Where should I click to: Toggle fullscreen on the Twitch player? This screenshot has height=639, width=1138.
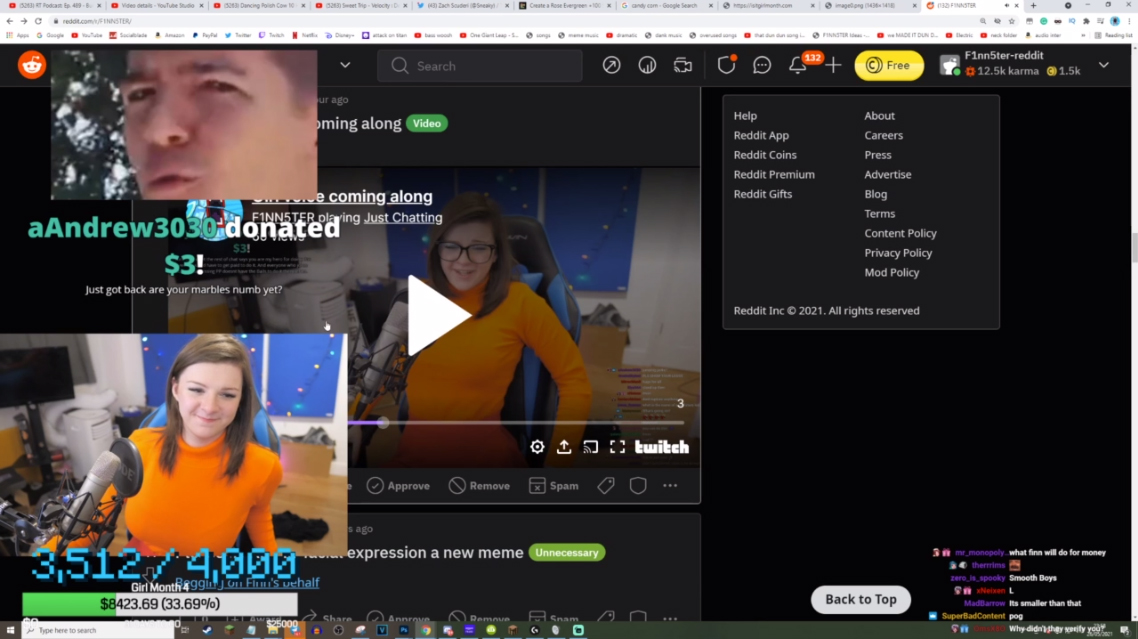coord(618,447)
